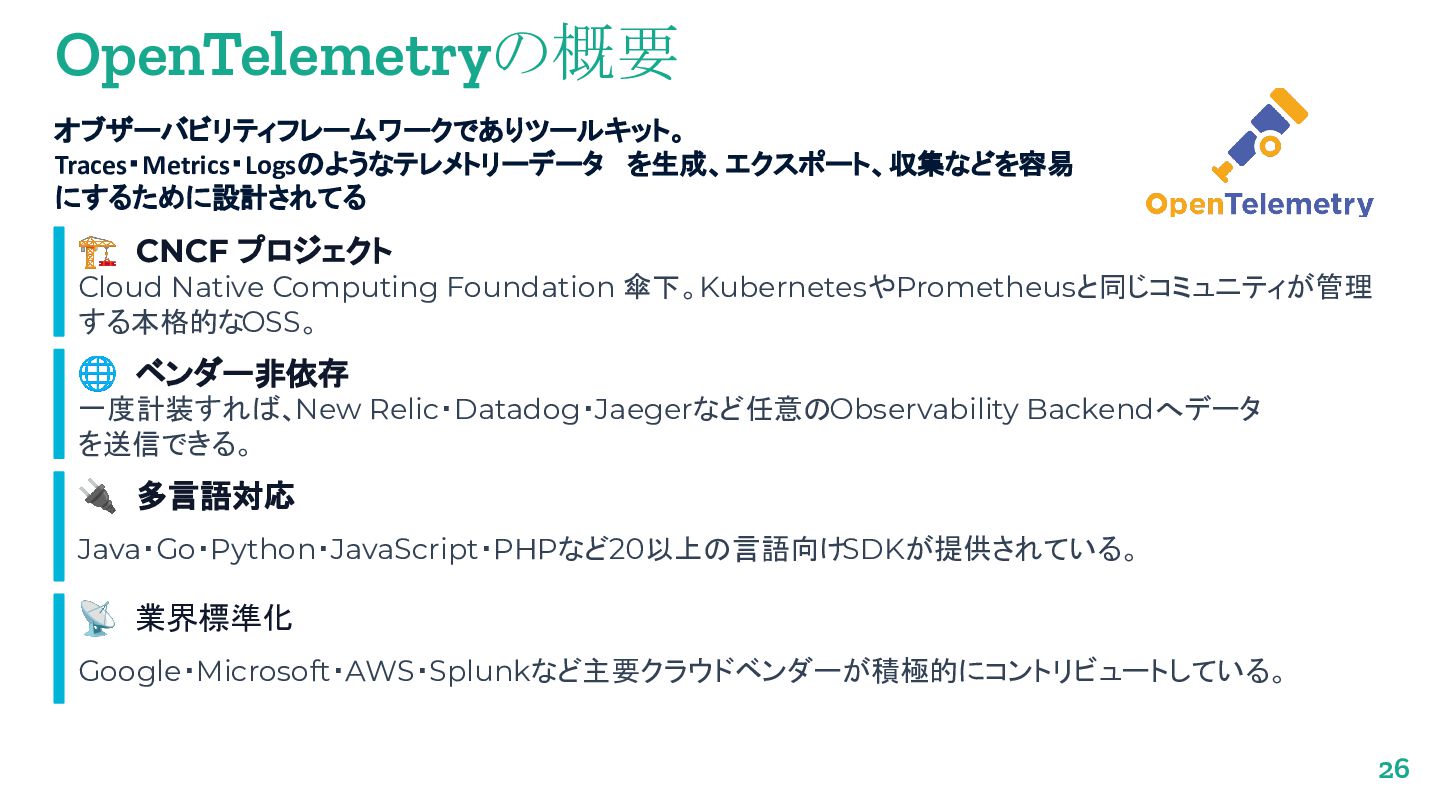This screenshot has width=1440, height=810.
Task: Click the slide page number 26
Action: (1394, 769)
